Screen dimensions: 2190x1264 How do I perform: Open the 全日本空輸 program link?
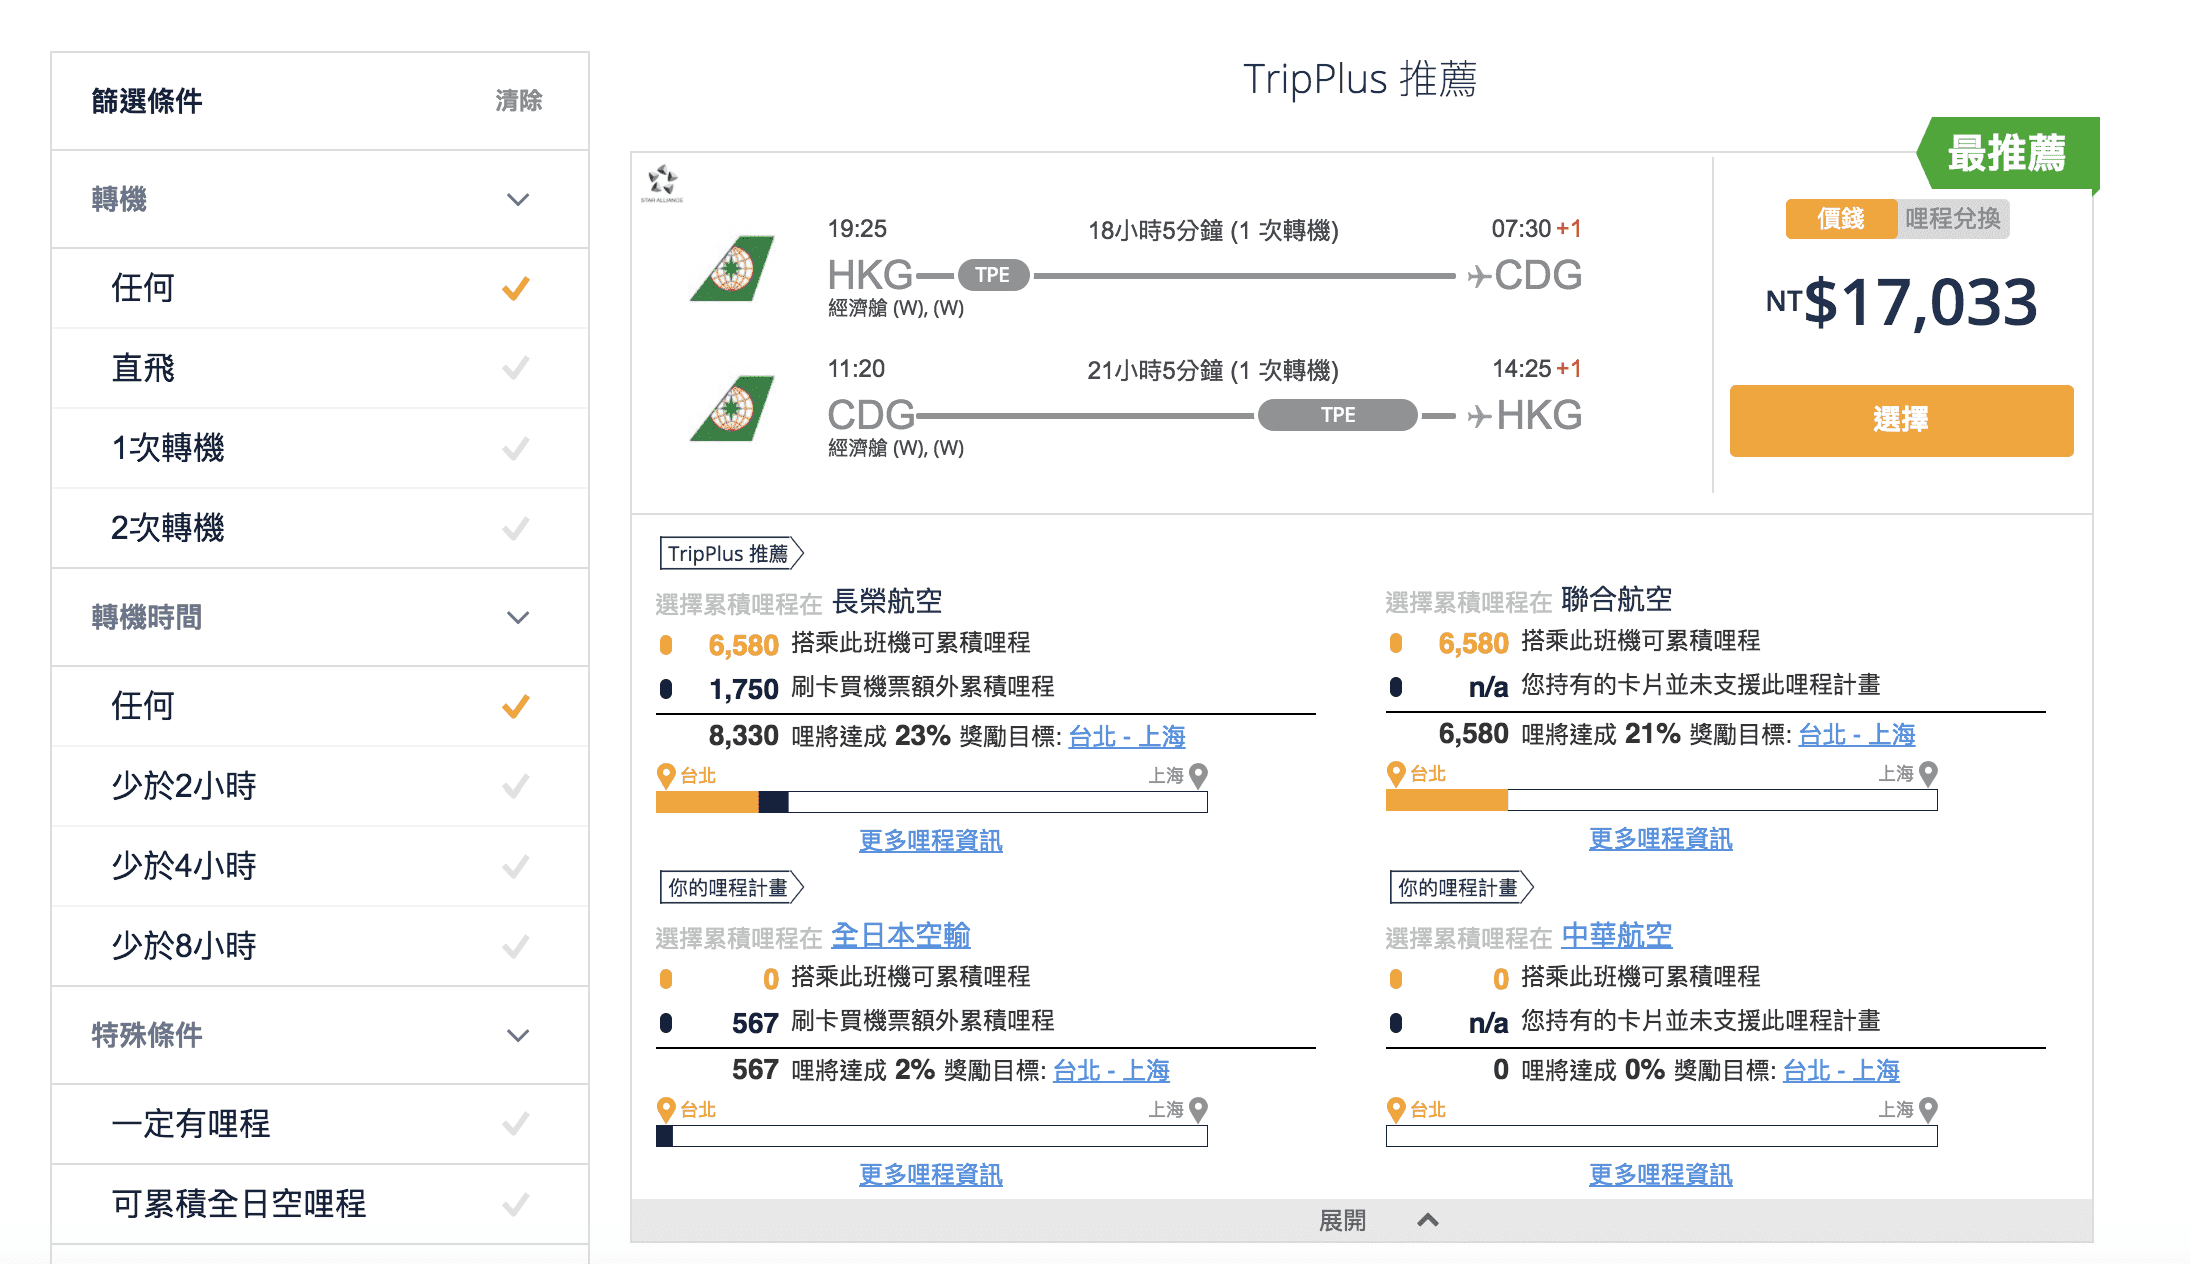pyautogui.click(x=901, y=936)
